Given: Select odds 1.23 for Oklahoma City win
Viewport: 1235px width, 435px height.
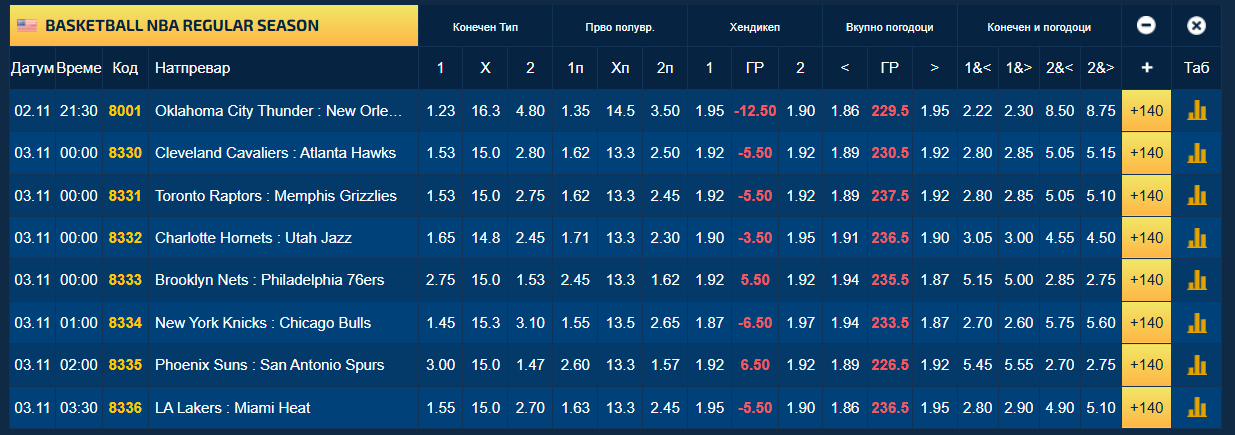Looking at the screenshot, I should pos(441,111).
